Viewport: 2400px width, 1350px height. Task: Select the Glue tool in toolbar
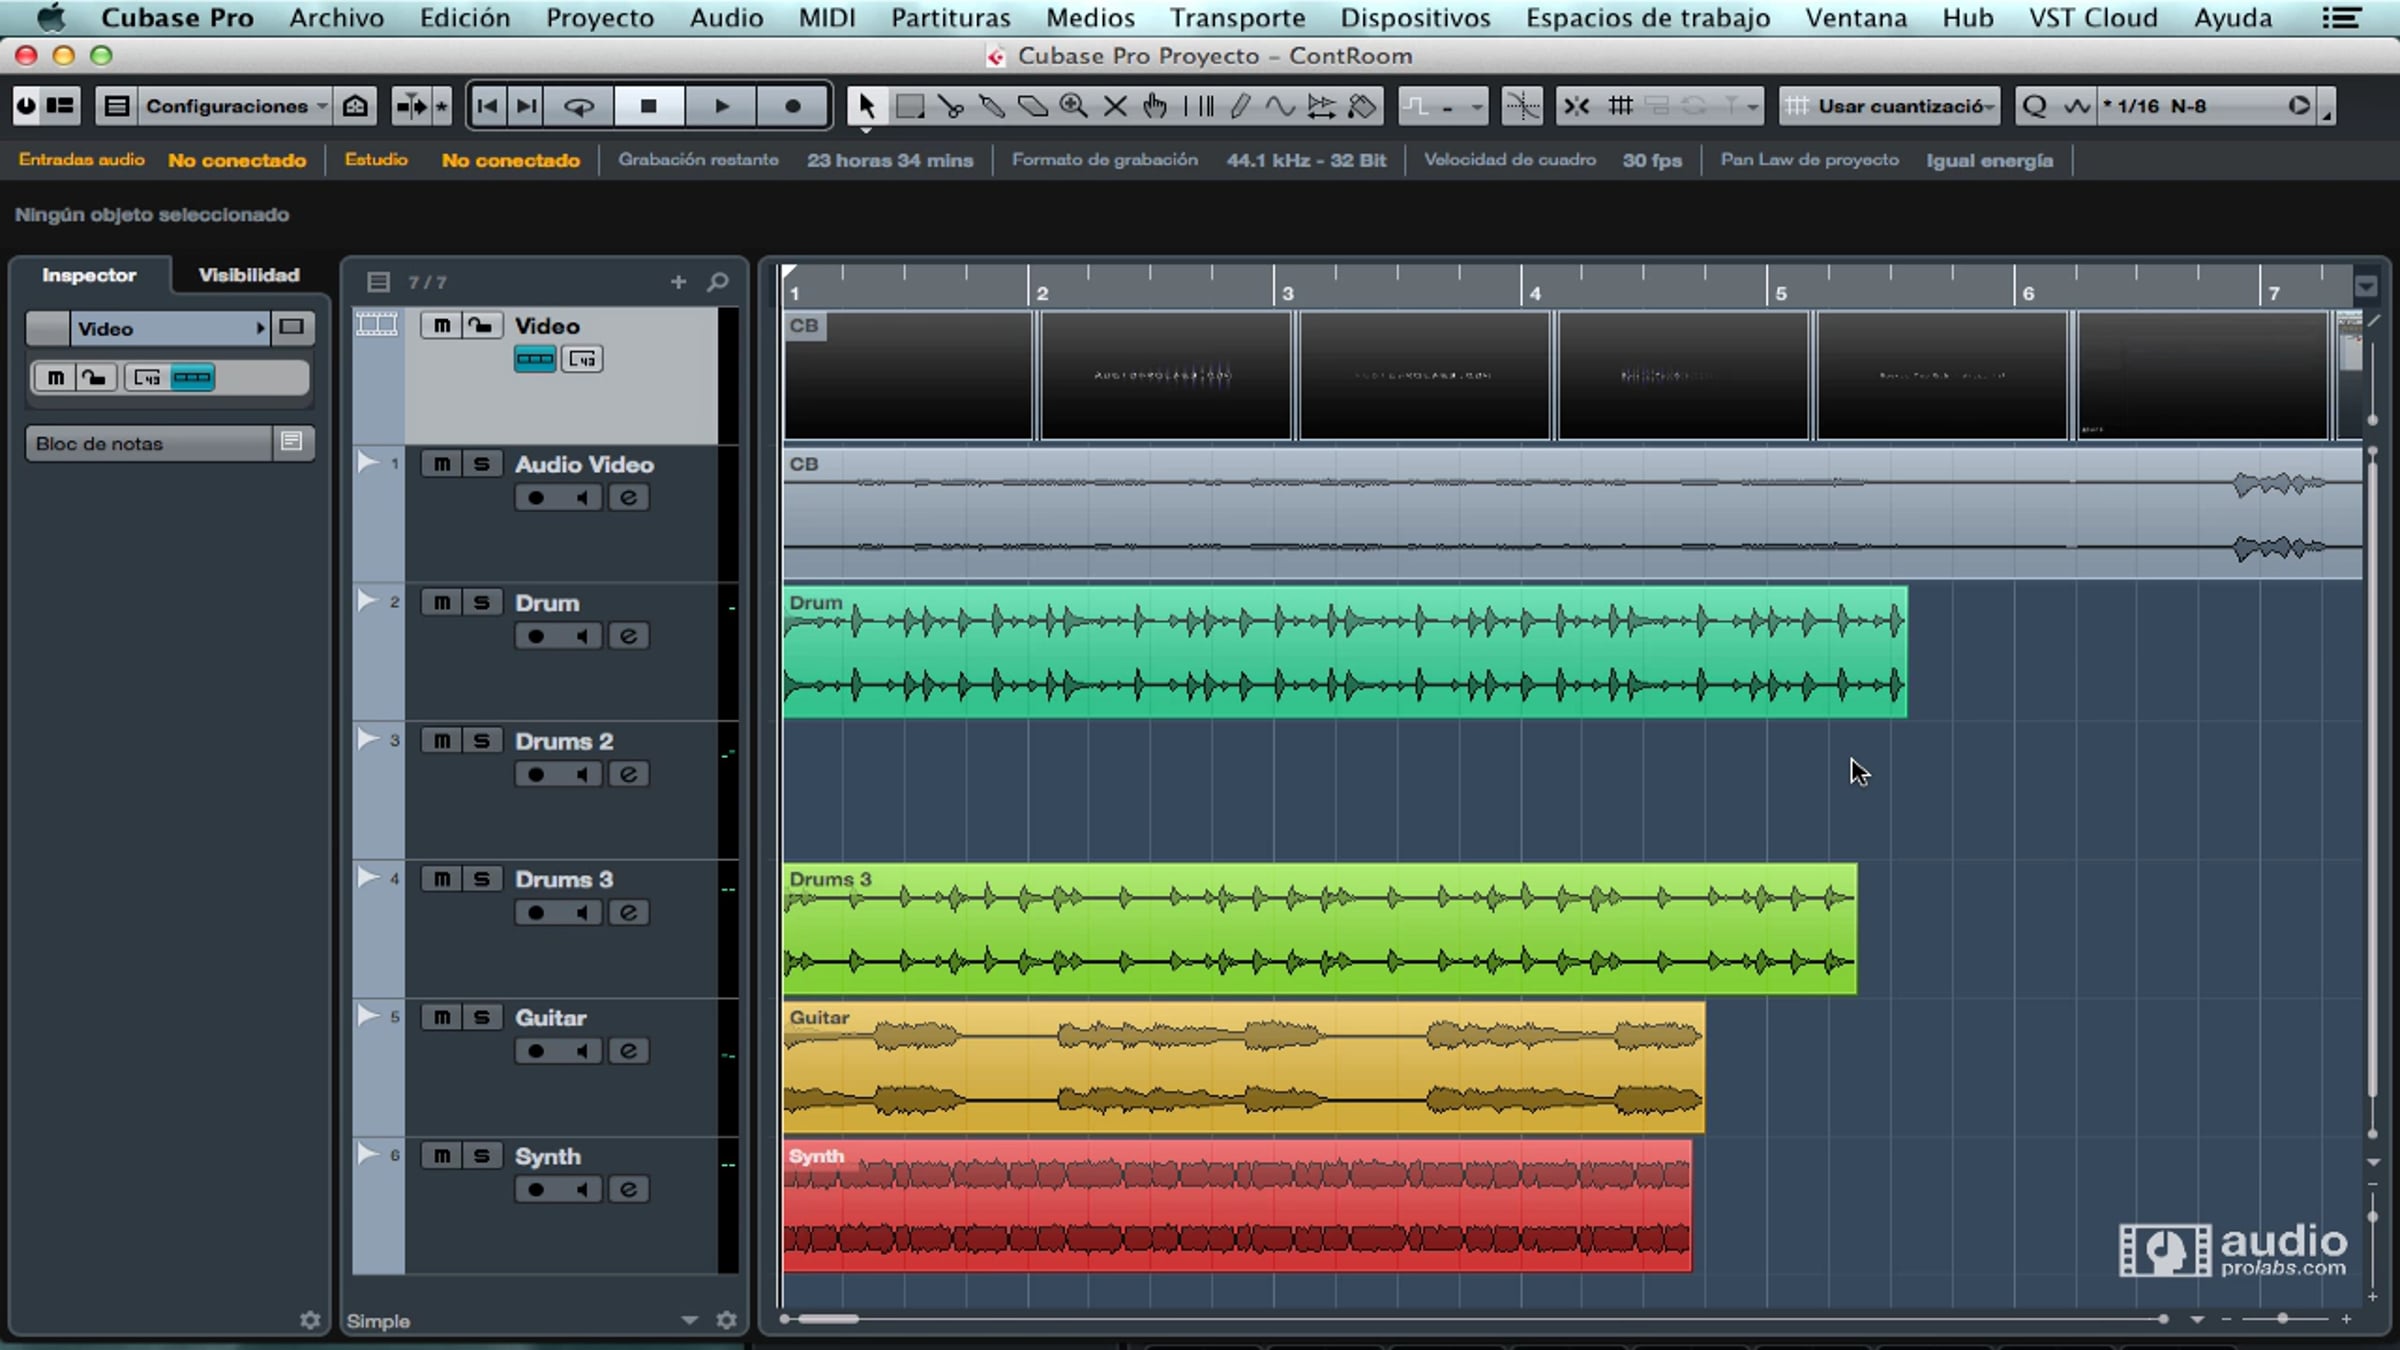(991, 106)
